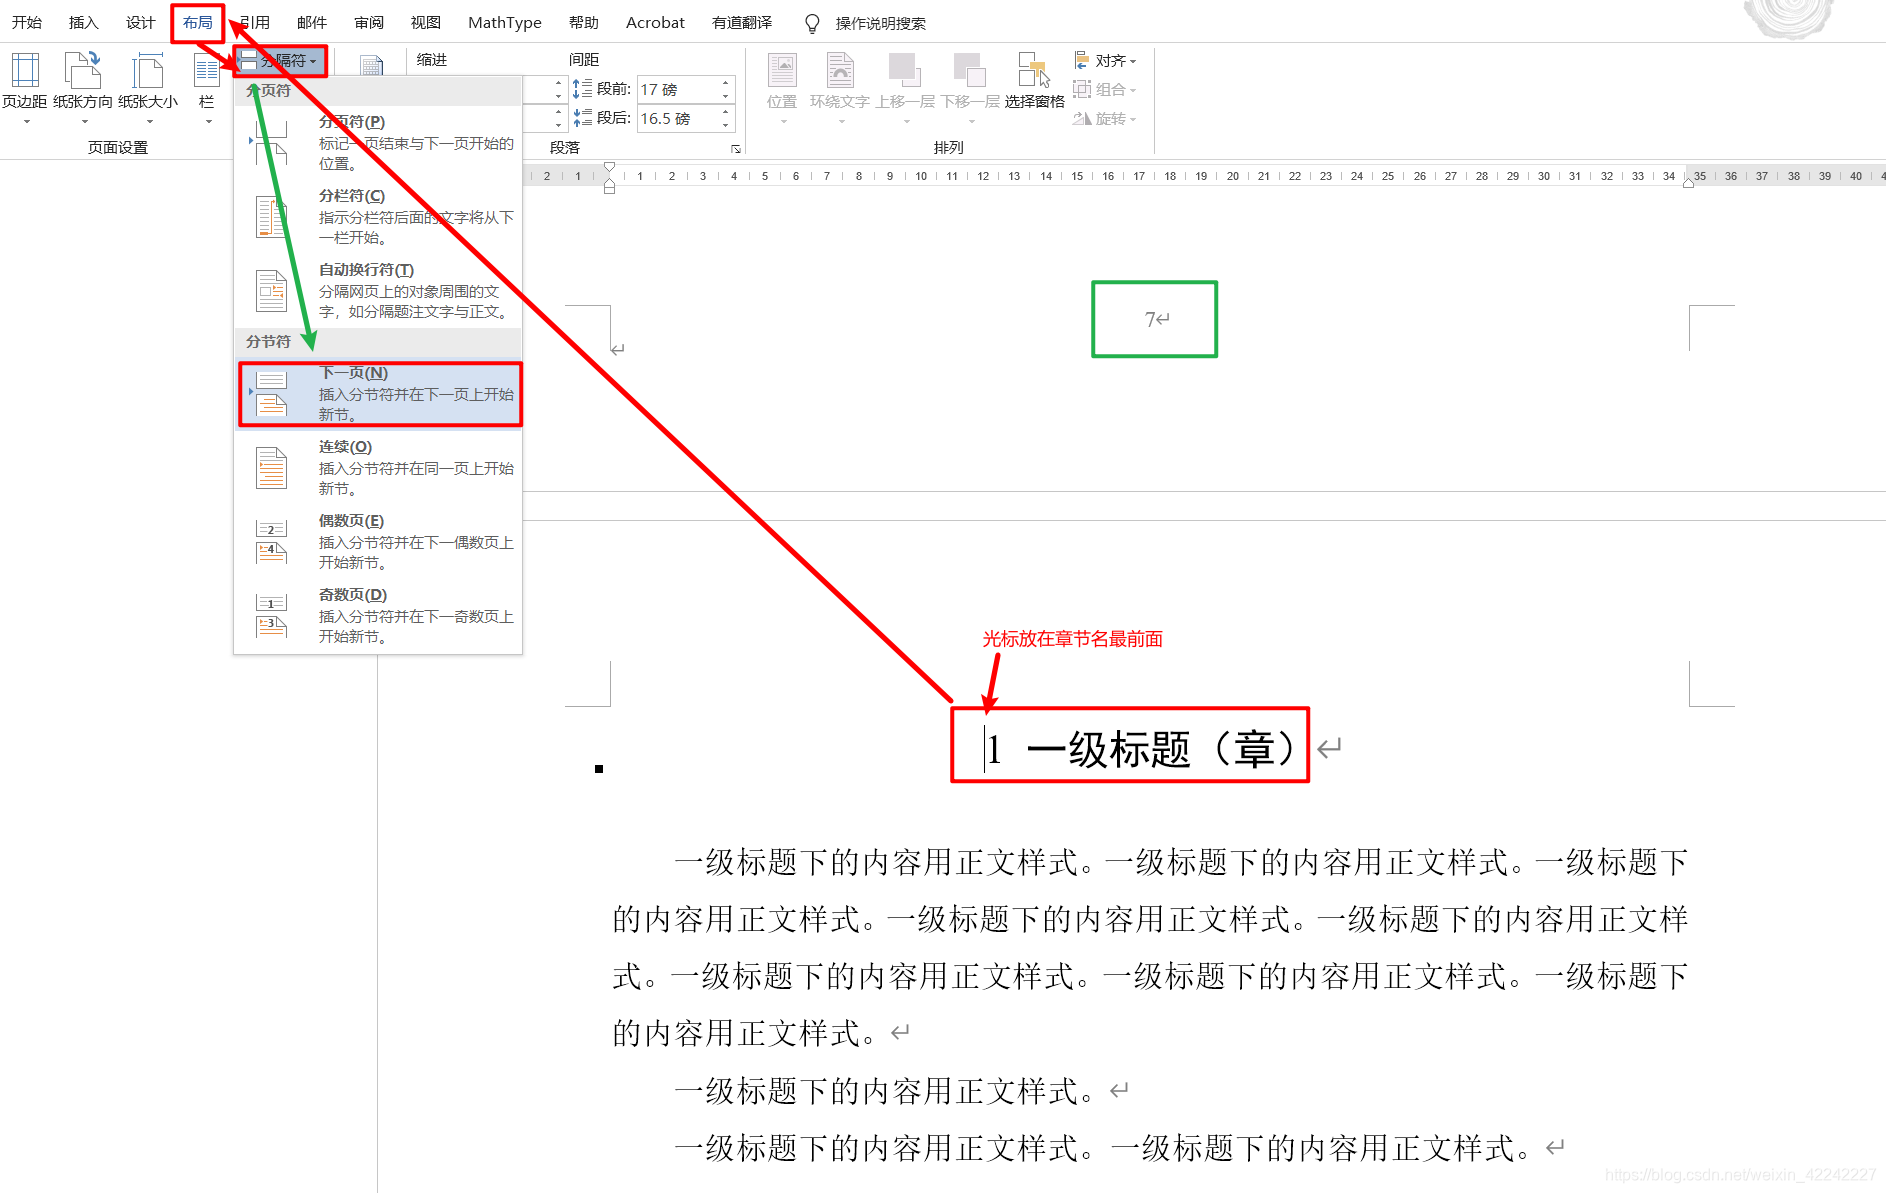Screen dimensions: 1886x1193
Task: Switch to the 审阅 ribbon tab
Action: pos(369,22)
